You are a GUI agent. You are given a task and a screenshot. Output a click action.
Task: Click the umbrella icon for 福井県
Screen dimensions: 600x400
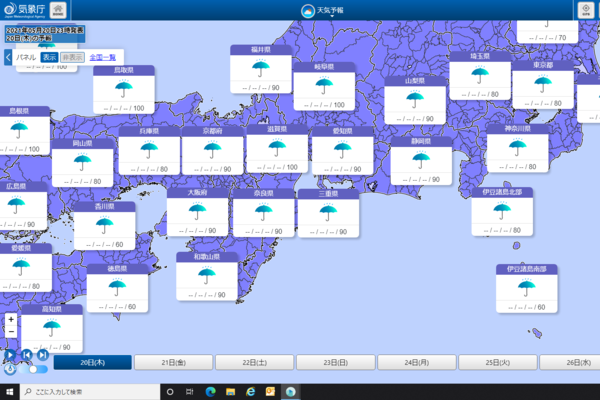point(261,68)
